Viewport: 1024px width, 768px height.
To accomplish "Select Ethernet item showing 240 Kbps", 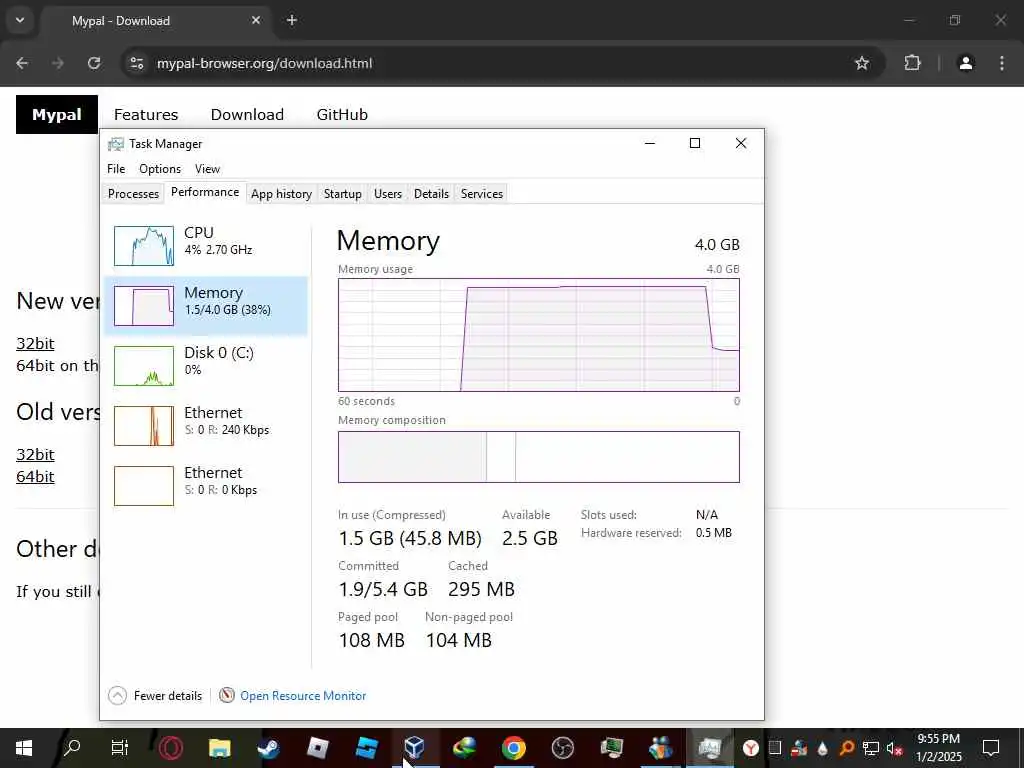I will pyautogui.click(x=206, y=426).
